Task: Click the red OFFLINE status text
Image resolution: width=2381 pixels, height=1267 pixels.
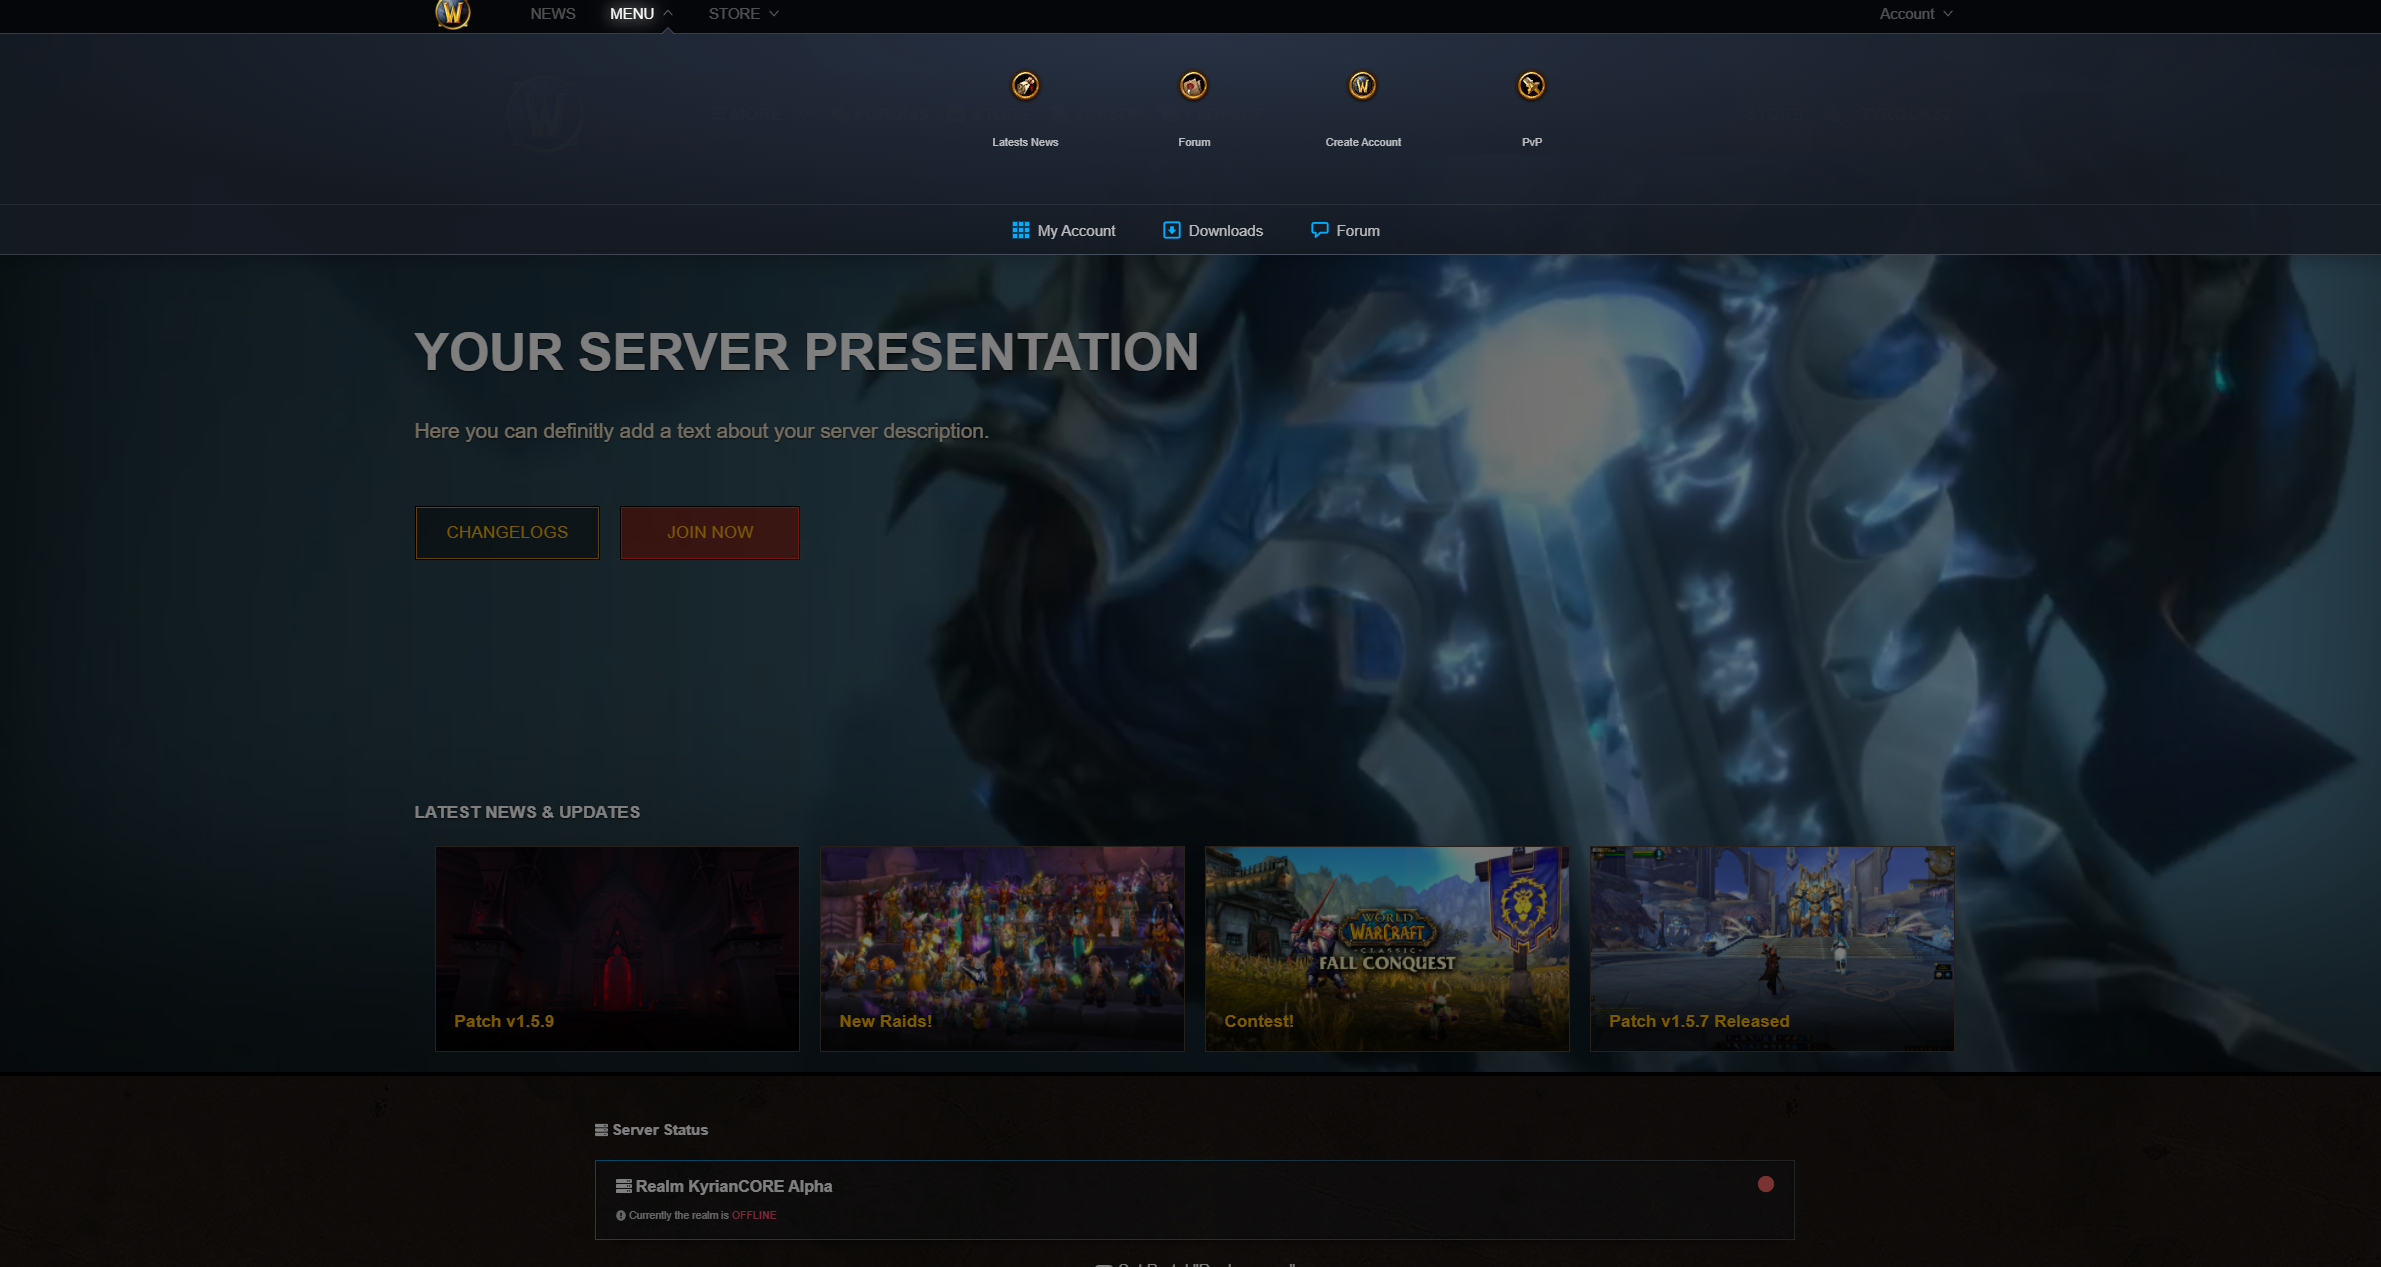Action: [754, 1216]
